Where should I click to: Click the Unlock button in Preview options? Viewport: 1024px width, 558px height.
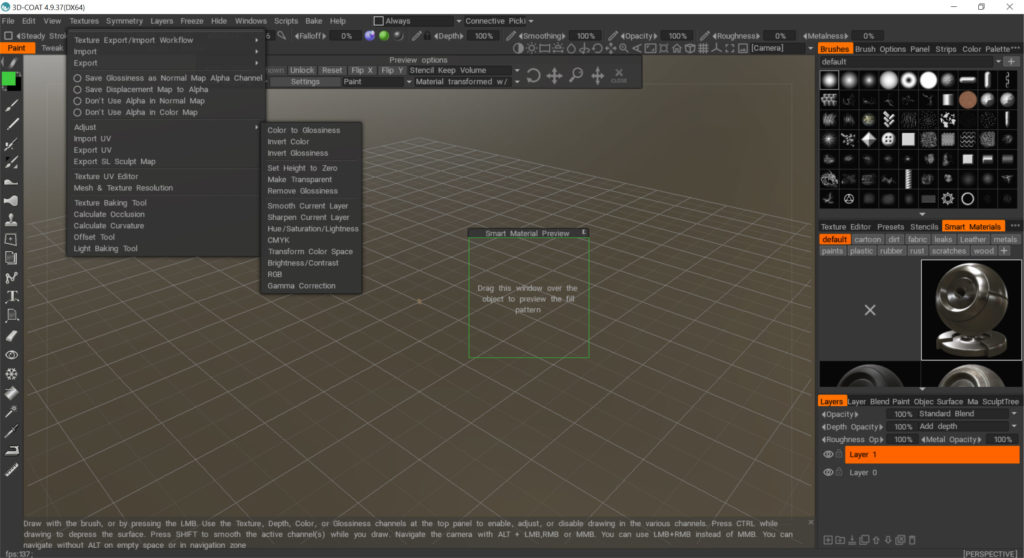coord(302,71)
